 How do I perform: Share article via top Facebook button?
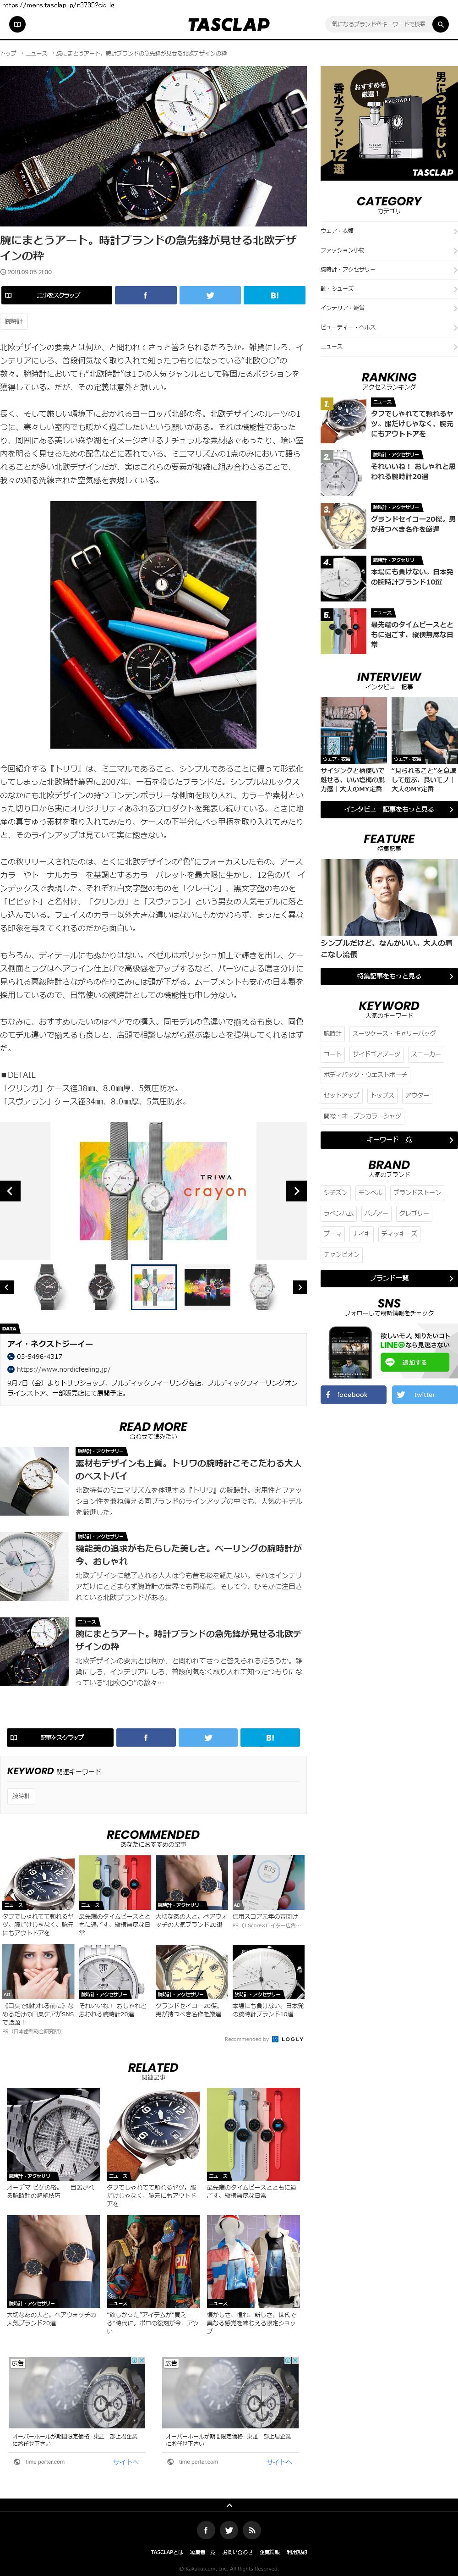(x=145, y=295)
